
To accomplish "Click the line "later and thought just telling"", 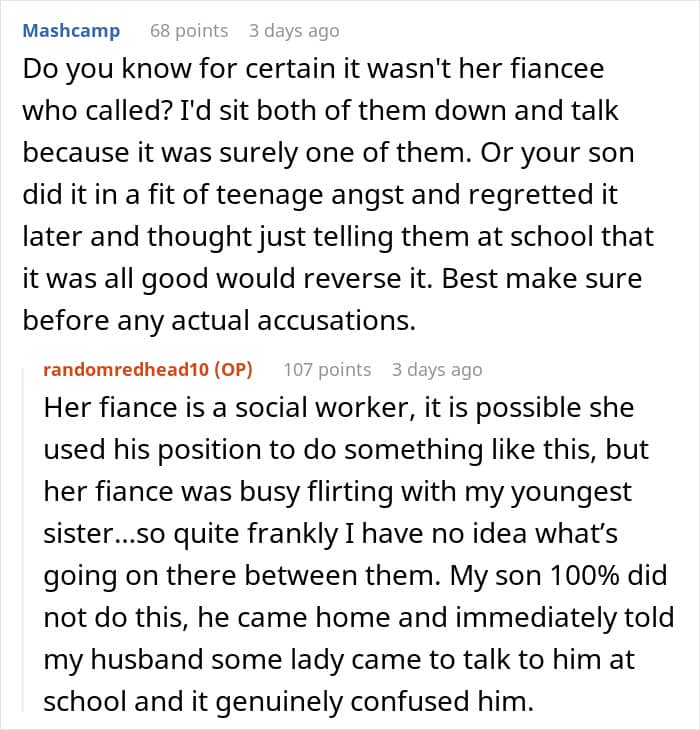I will (x=338, y=237).
